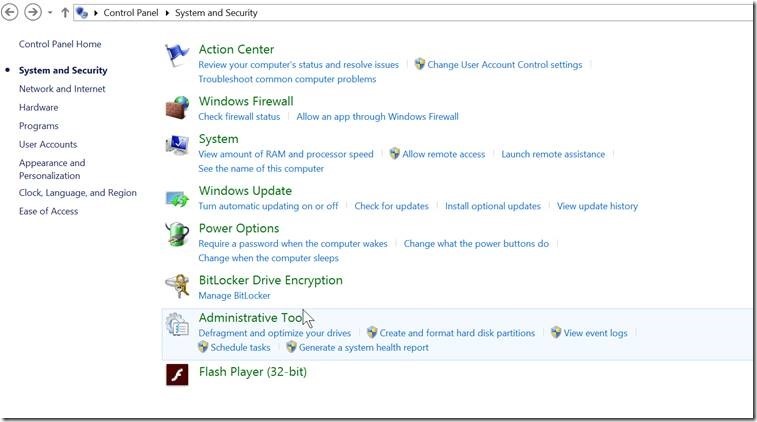
Task: Click shield icon beside Generate system health report
Action: 291,347
